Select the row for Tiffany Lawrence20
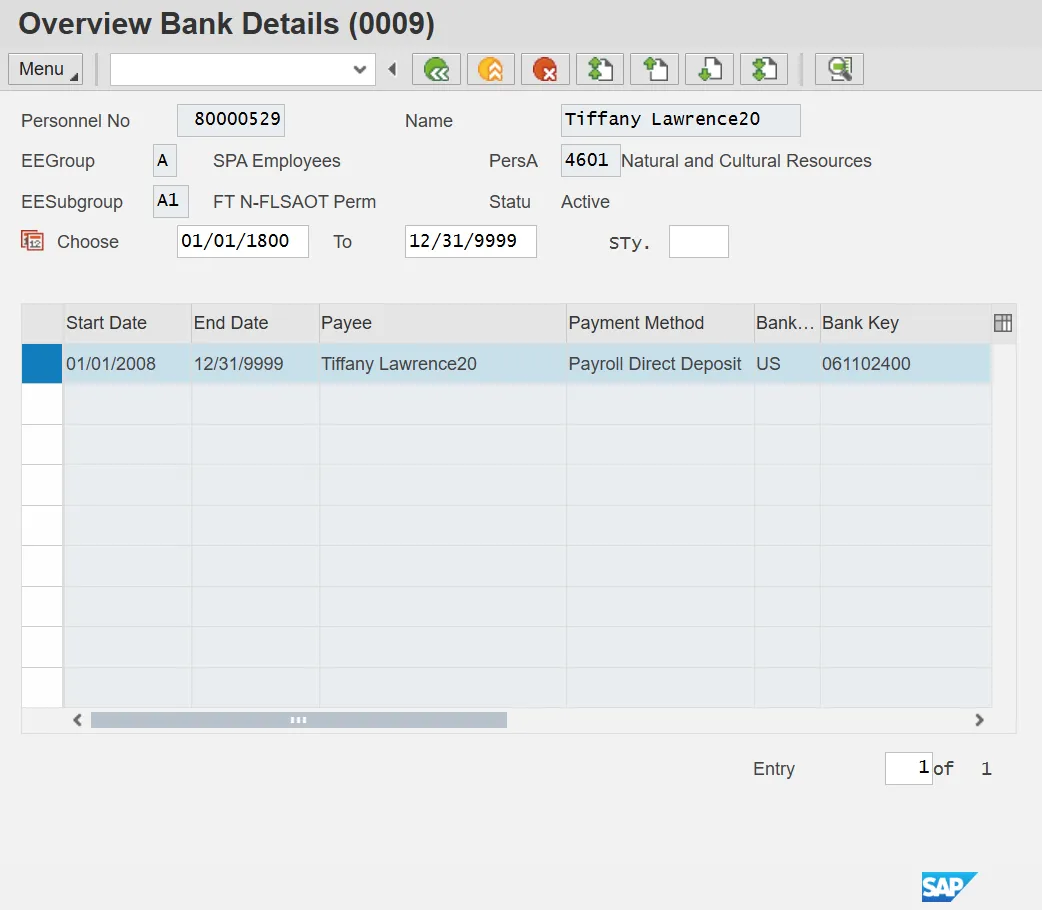 (42, 364)
